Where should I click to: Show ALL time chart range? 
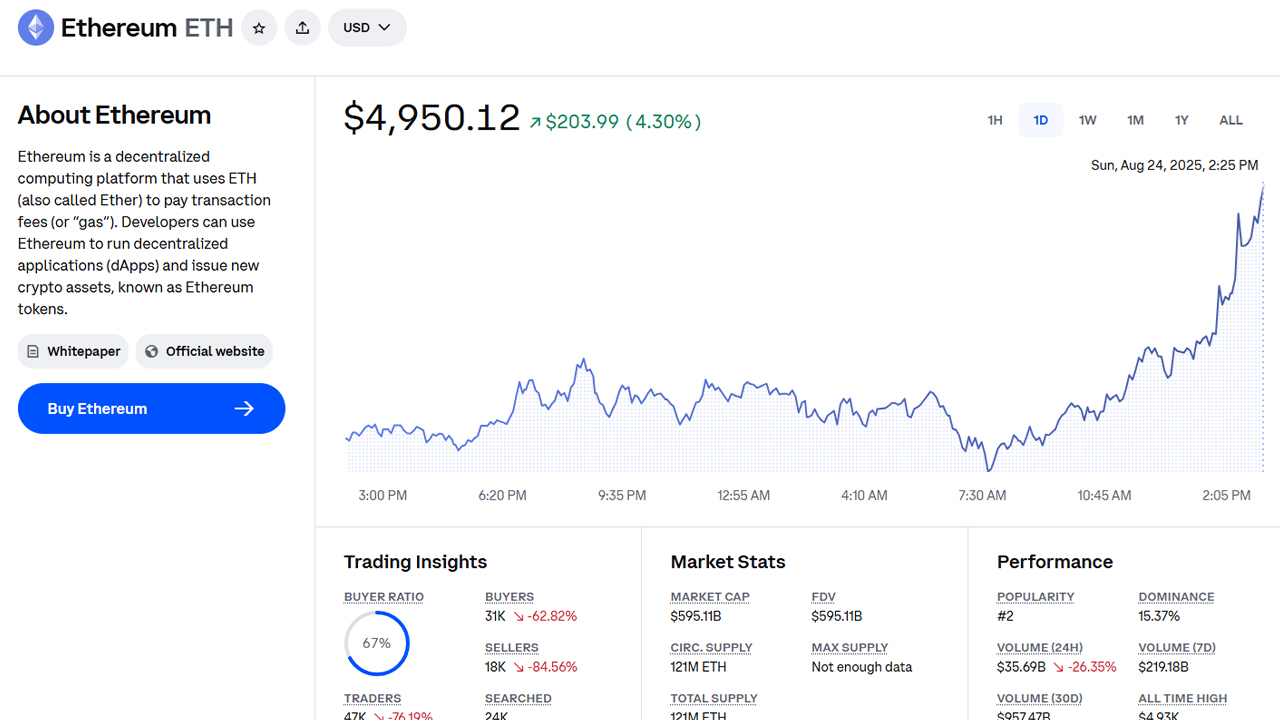[x=1231, y=120]
